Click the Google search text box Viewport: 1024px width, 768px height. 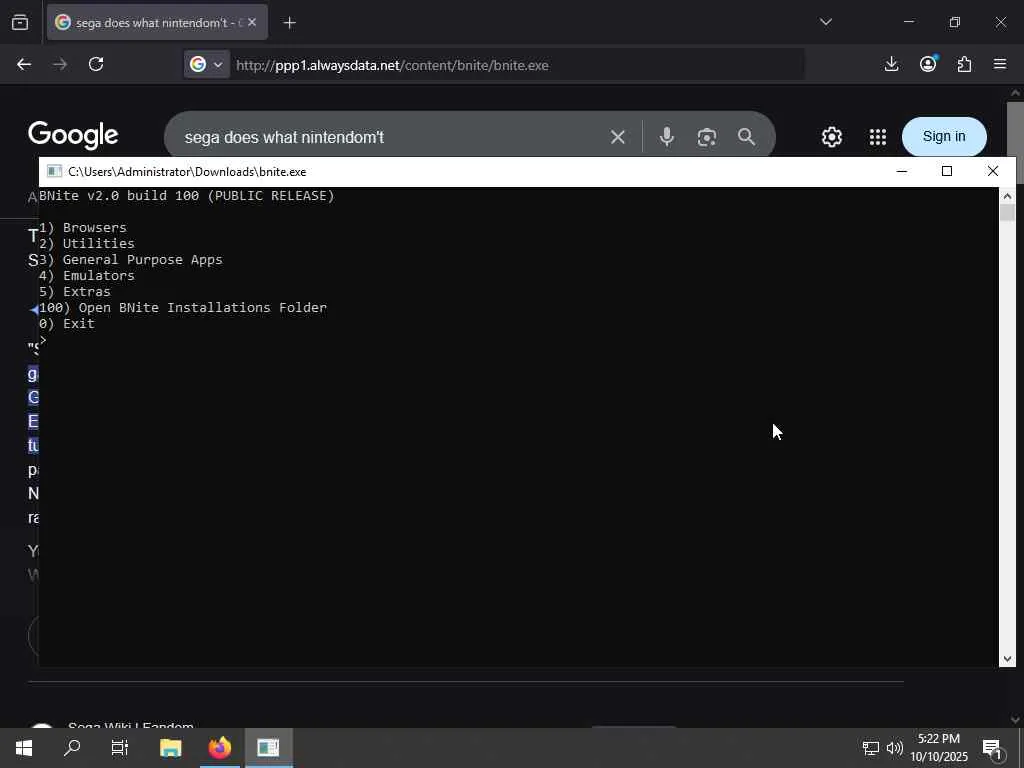point(392,137)
